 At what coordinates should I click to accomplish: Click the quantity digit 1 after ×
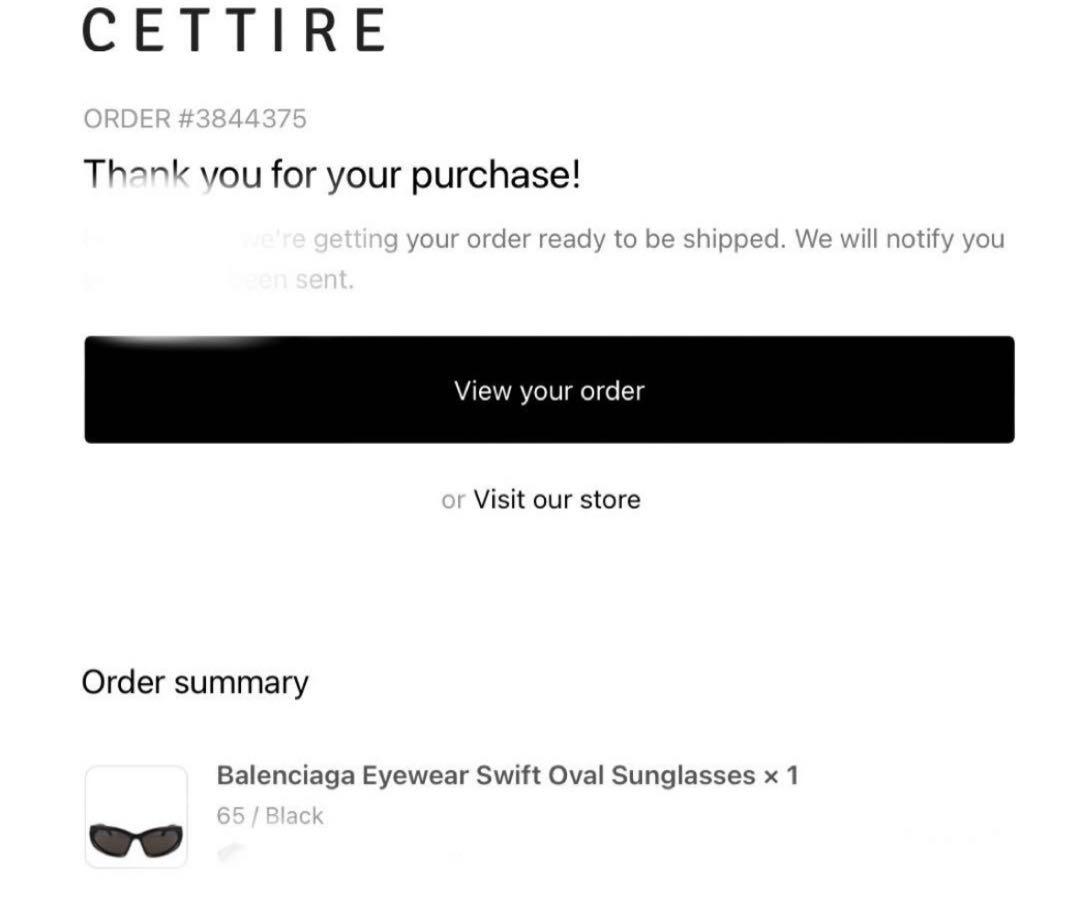(793, 776)
